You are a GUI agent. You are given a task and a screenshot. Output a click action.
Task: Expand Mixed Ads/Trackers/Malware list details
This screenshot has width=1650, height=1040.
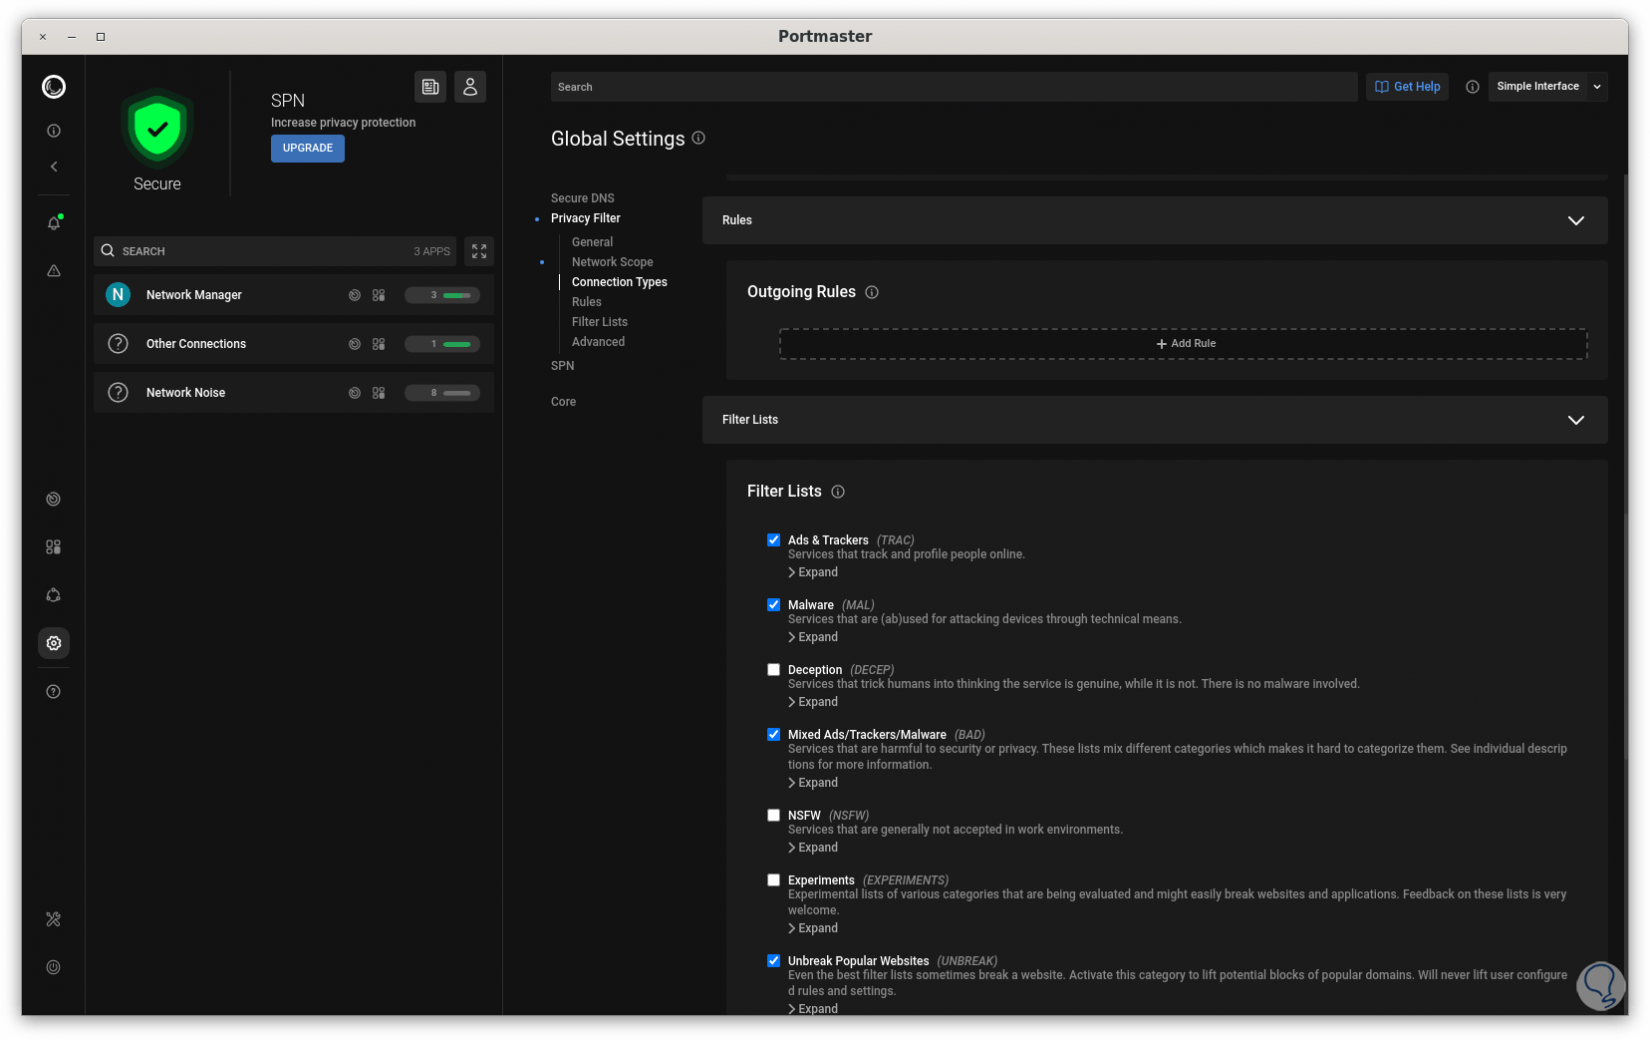tap(813, 784)
